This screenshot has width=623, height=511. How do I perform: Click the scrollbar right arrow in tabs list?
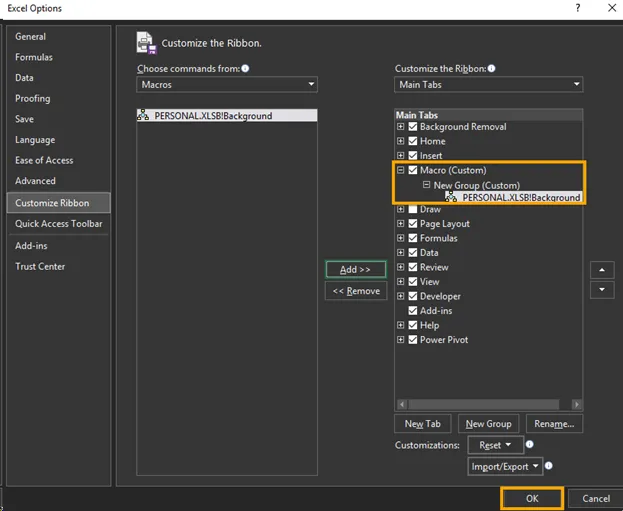pos(577,405)
